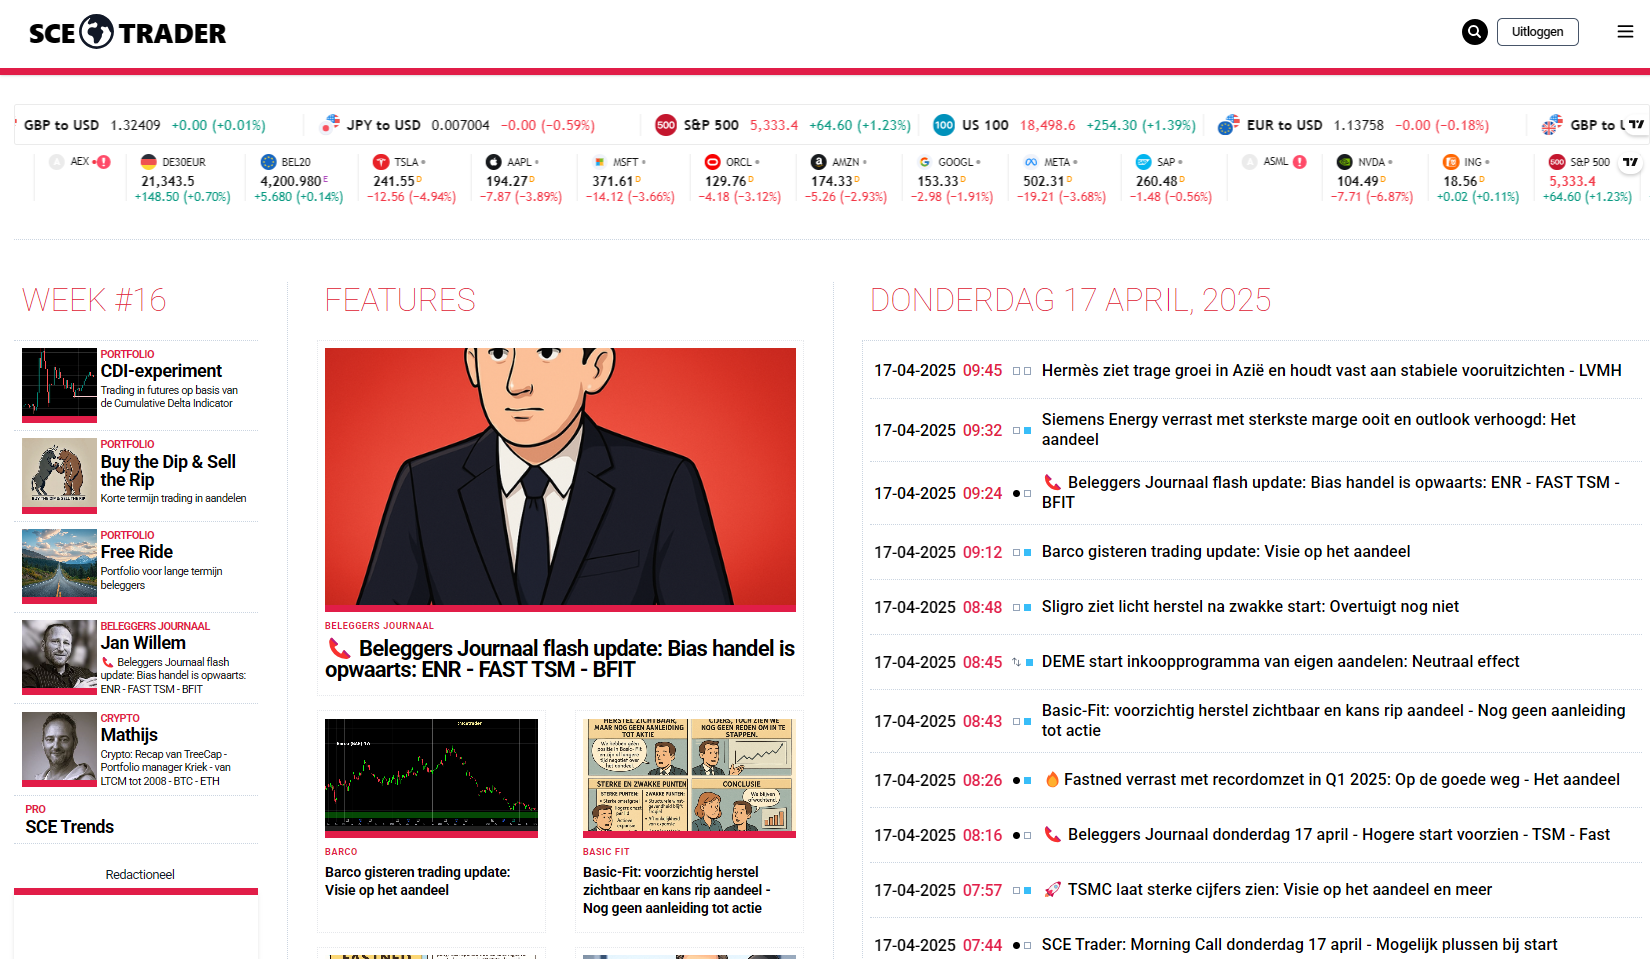The width and height of the screenshot is (1650, 959).
Task: Open DEME inkoopprogramma news headline
Action: click(1280, 662)
